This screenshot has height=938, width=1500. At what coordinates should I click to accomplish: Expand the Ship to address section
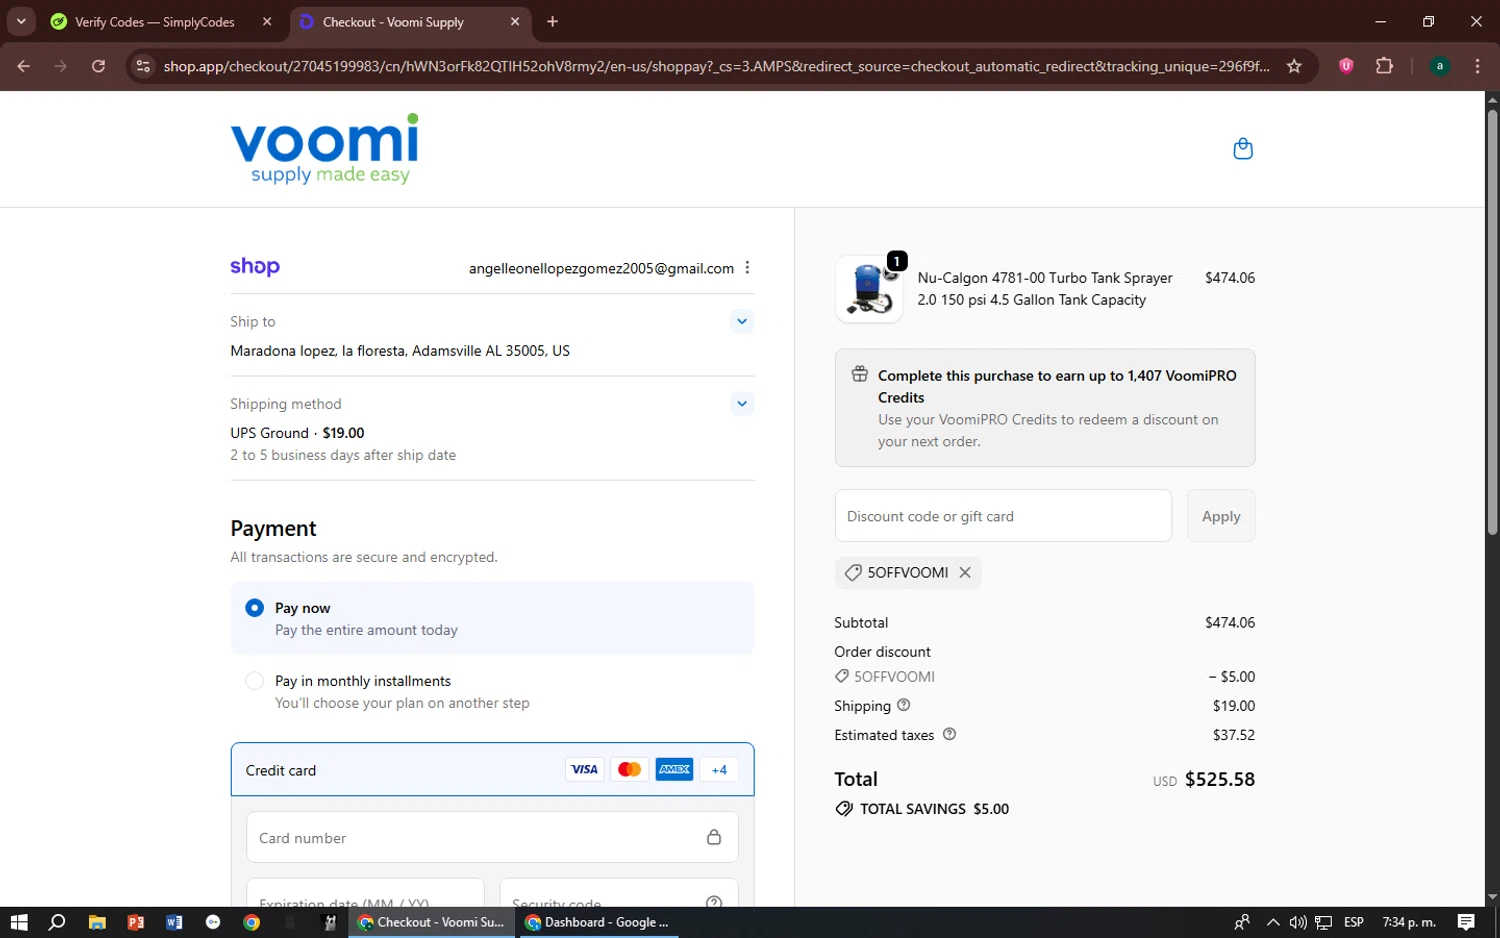click(741, 321)
